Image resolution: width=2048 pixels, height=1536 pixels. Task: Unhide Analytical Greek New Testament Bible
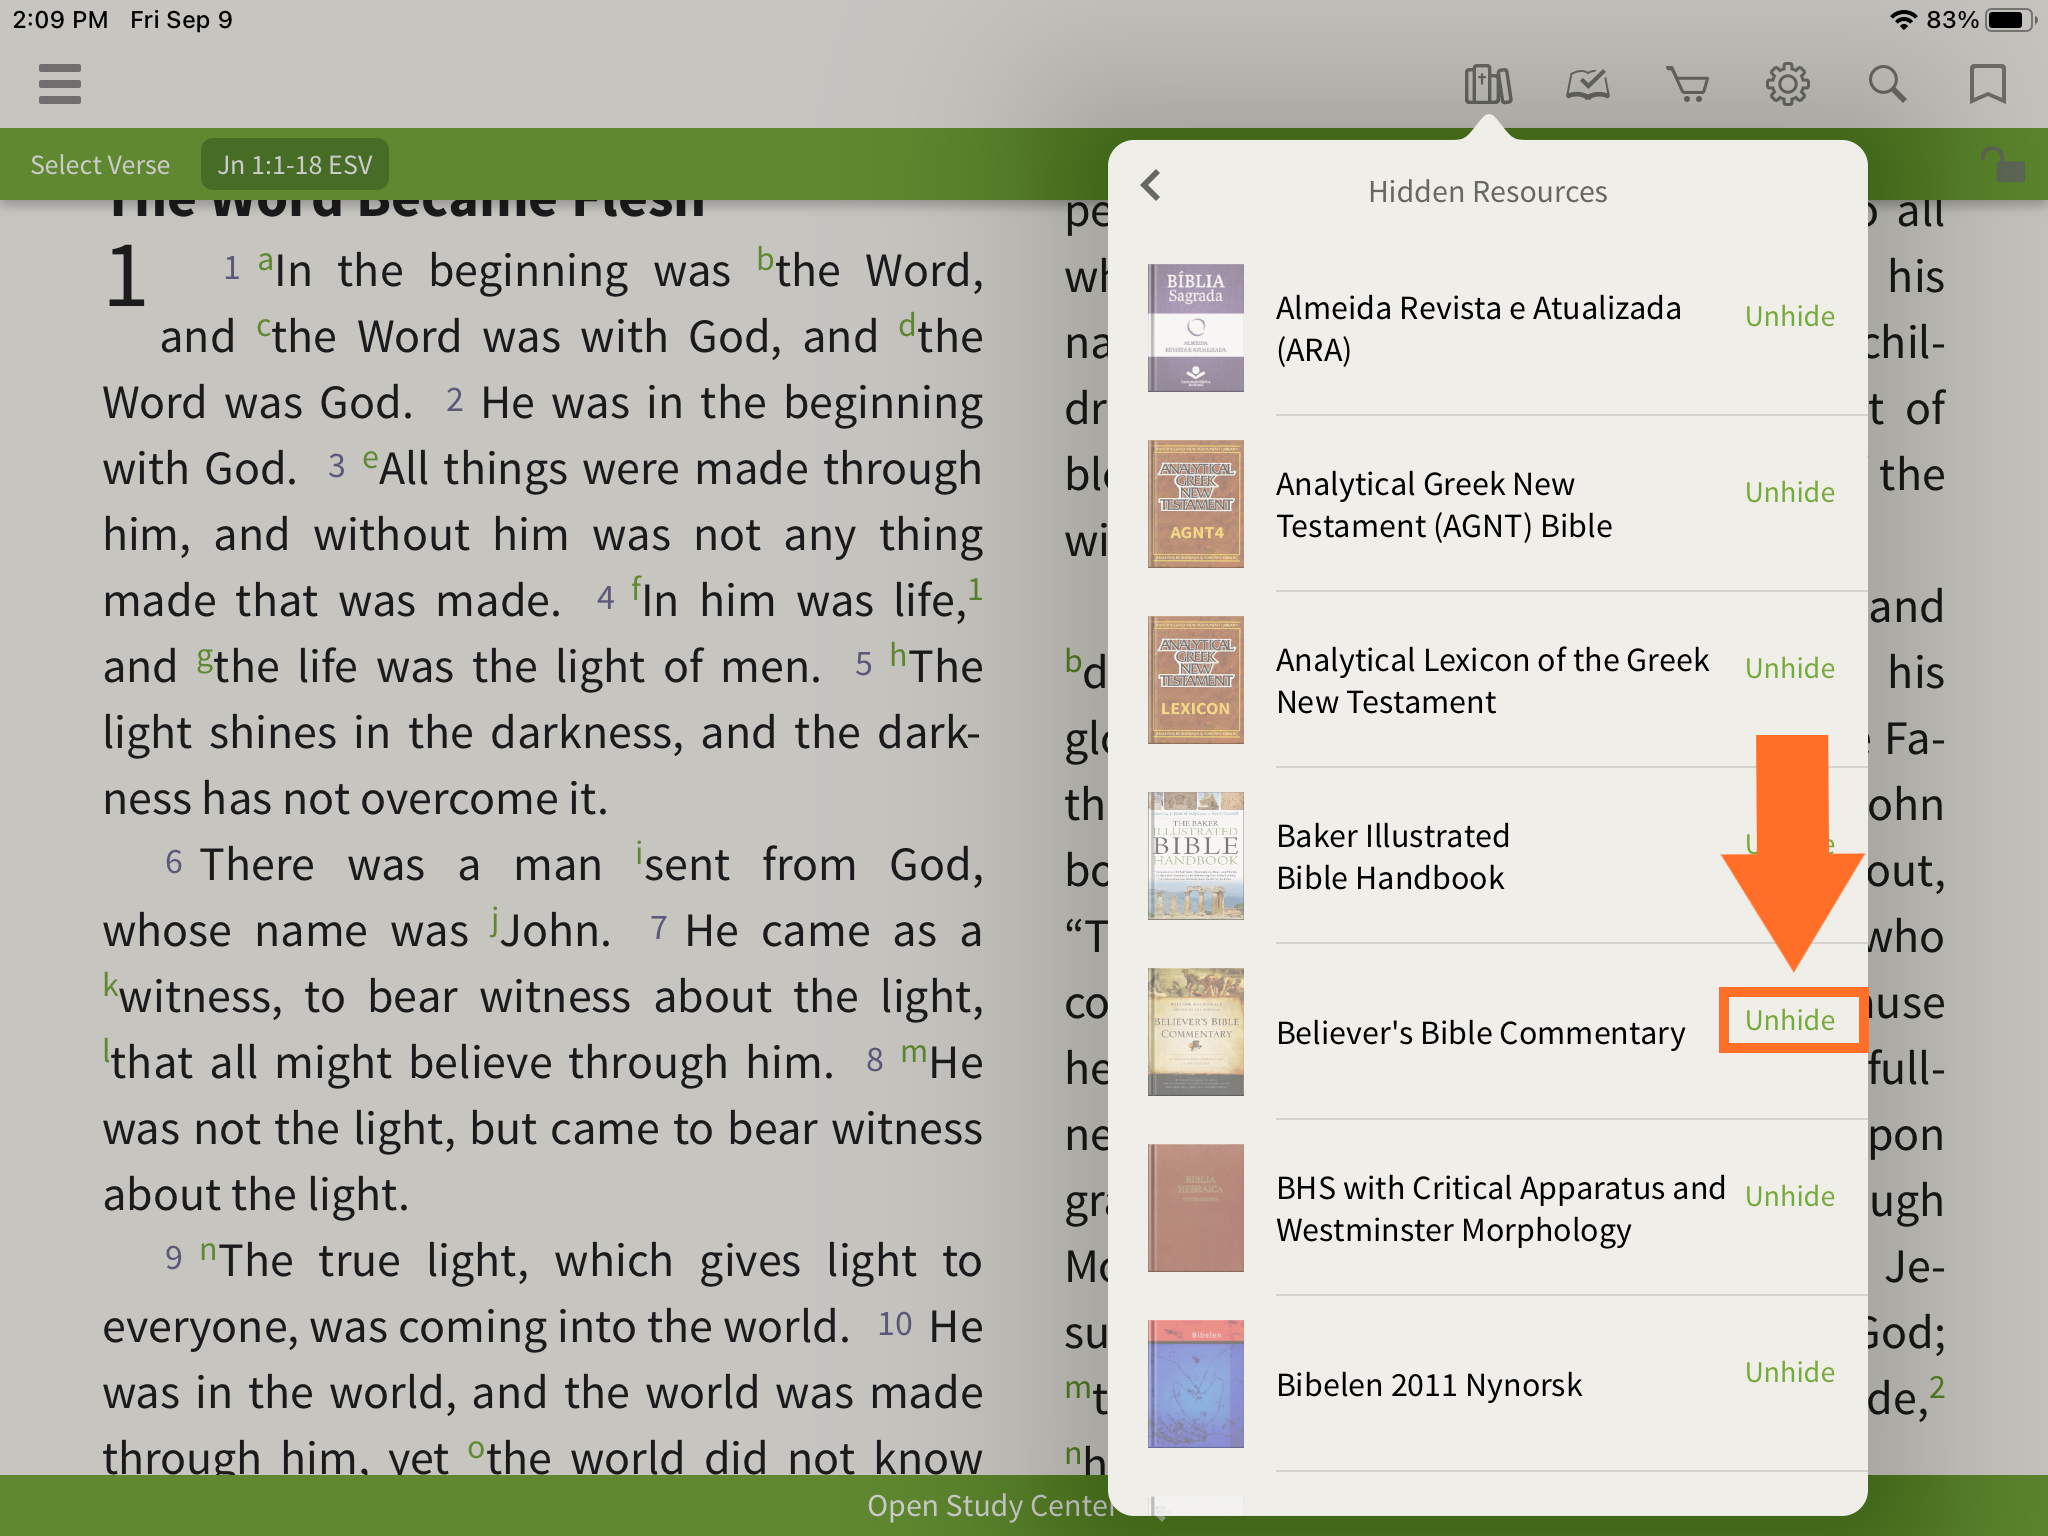tap(1789, 492)
